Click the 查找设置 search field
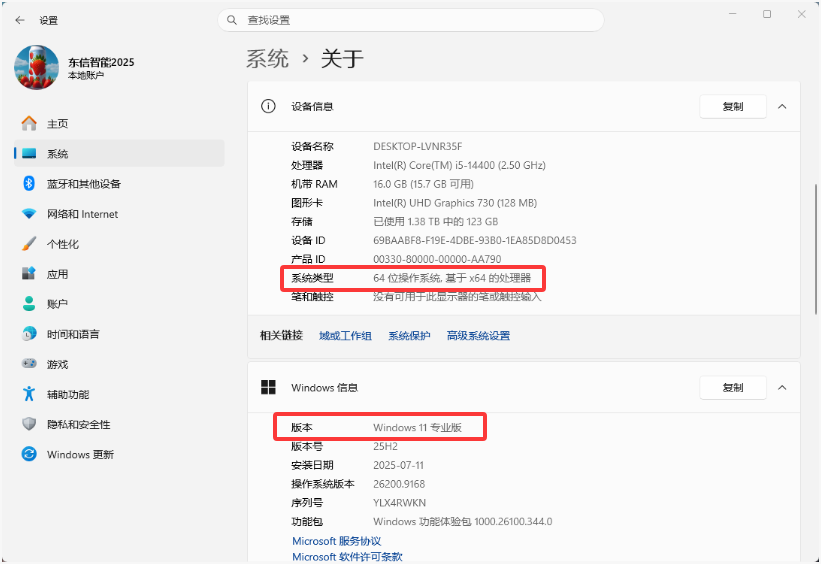This screenshot has width=821, height=564. pos(410,20)
